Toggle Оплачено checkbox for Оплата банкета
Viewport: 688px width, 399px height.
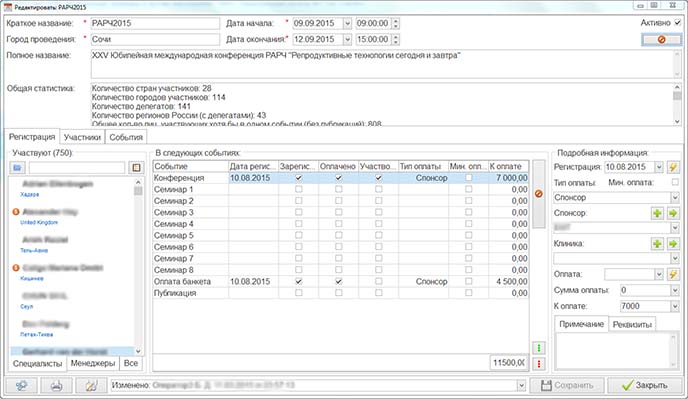point(338,281)
